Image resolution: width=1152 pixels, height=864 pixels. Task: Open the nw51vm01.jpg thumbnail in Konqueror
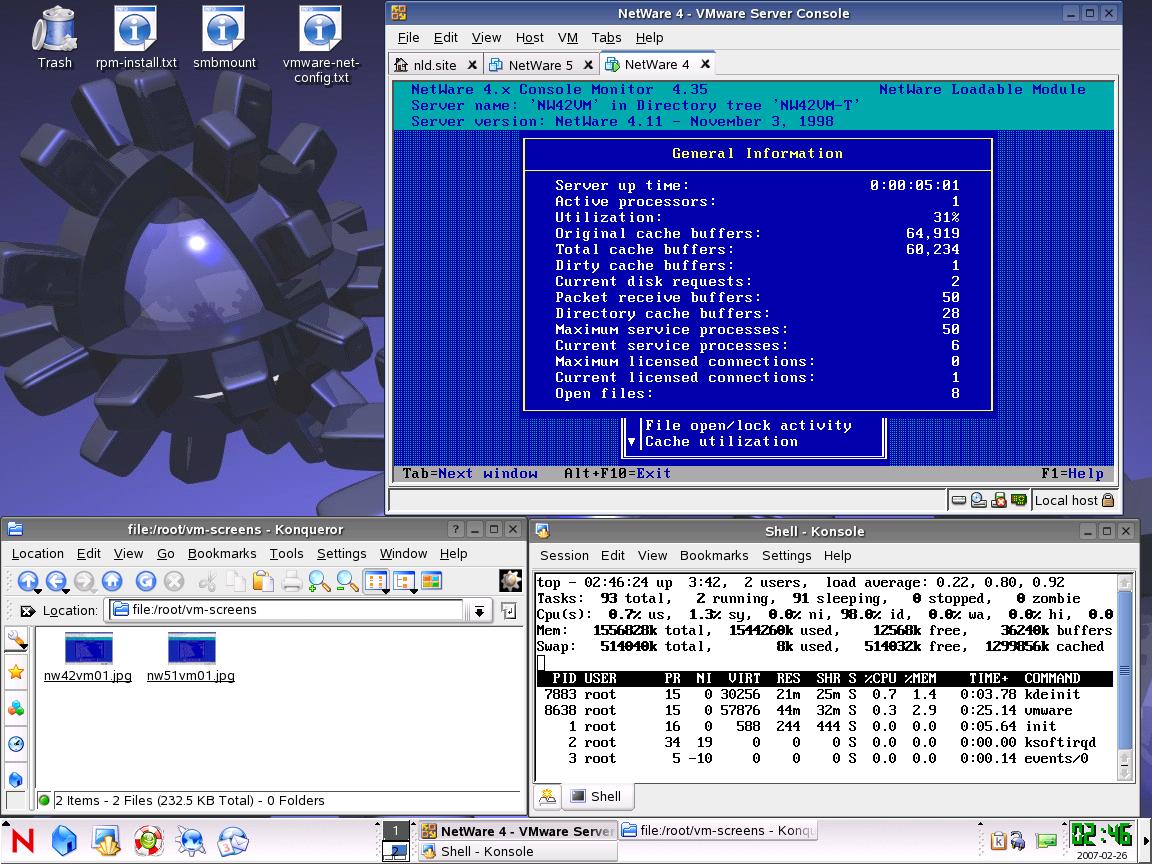coord(190,646)
